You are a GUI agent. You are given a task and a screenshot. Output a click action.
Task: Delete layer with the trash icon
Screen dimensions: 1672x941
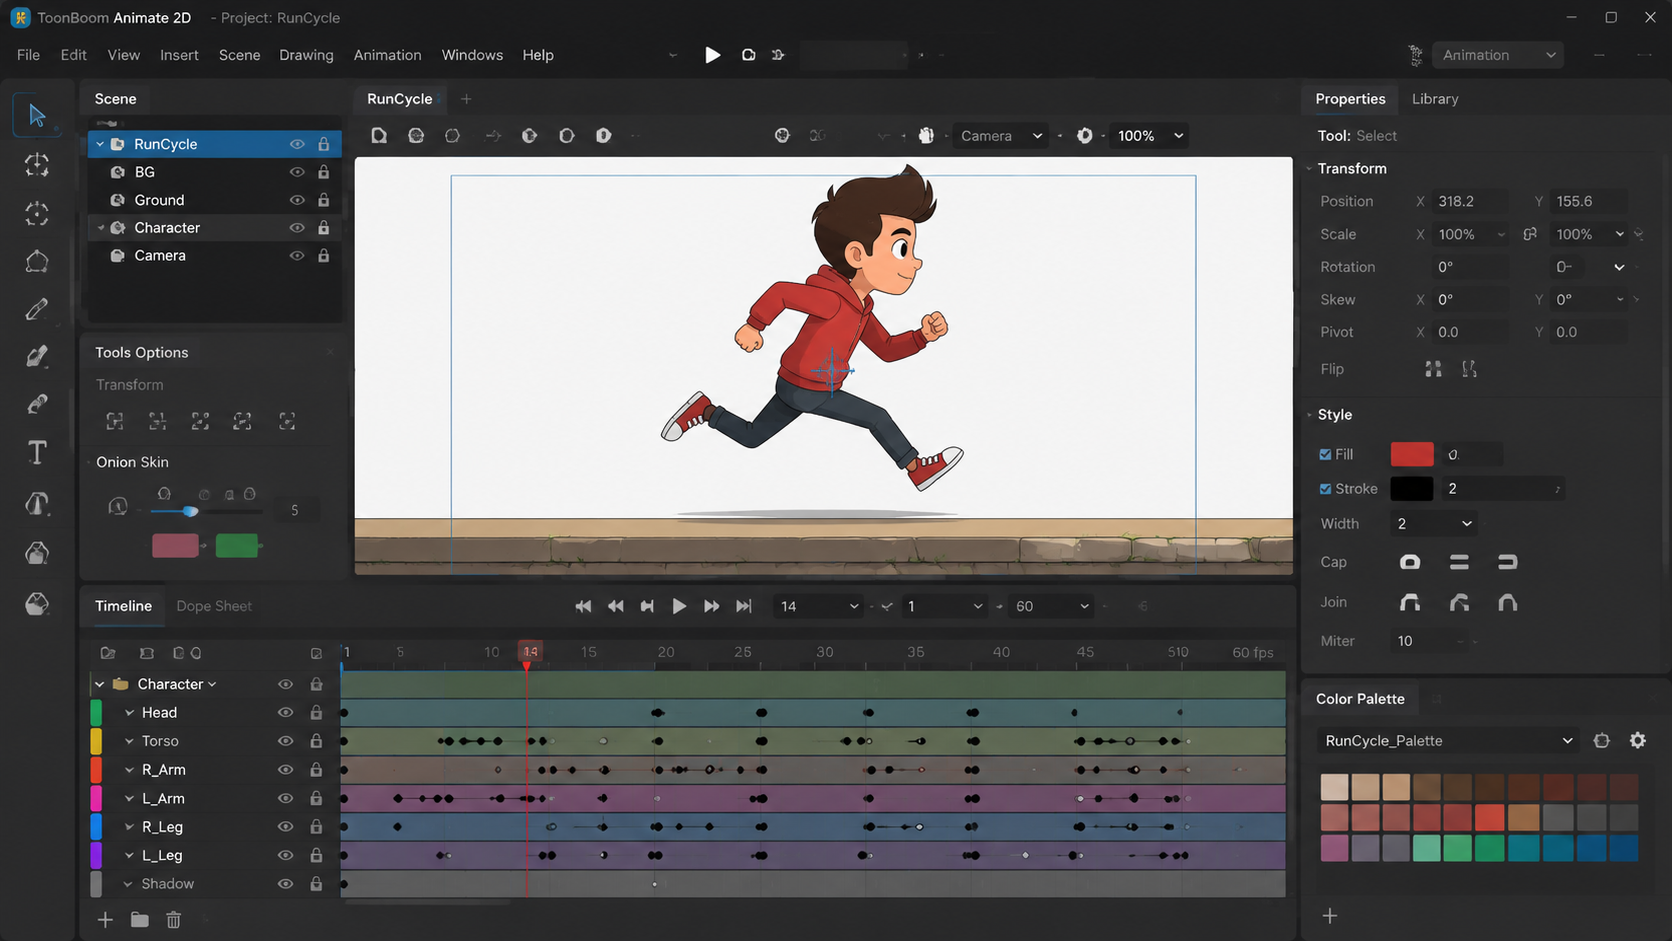pyautogui.click(x=174, y=920)
